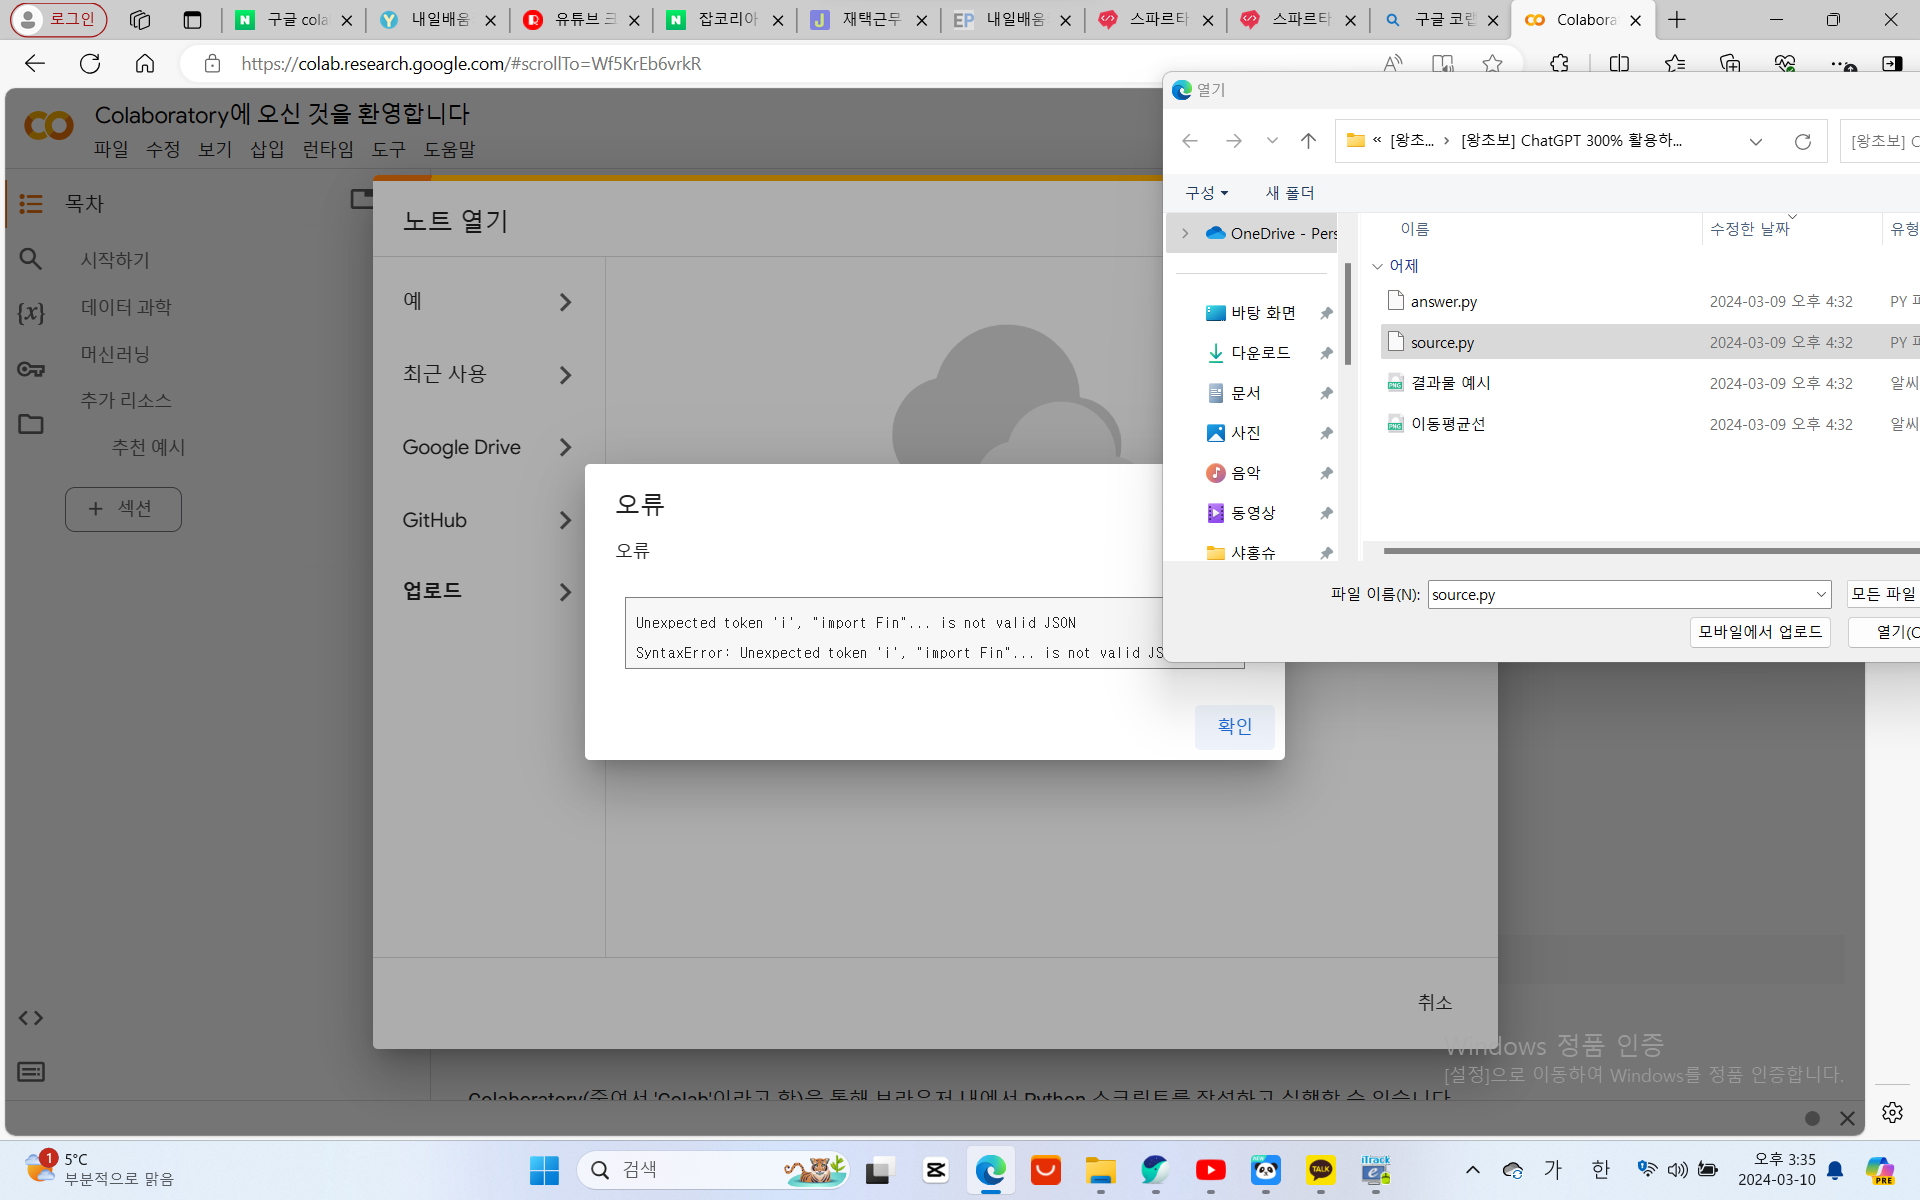The height and width of the screenshot is (1200, 1920).
Task: Click the navigation pane vertical scrollbar
Action: (1348, 314)
